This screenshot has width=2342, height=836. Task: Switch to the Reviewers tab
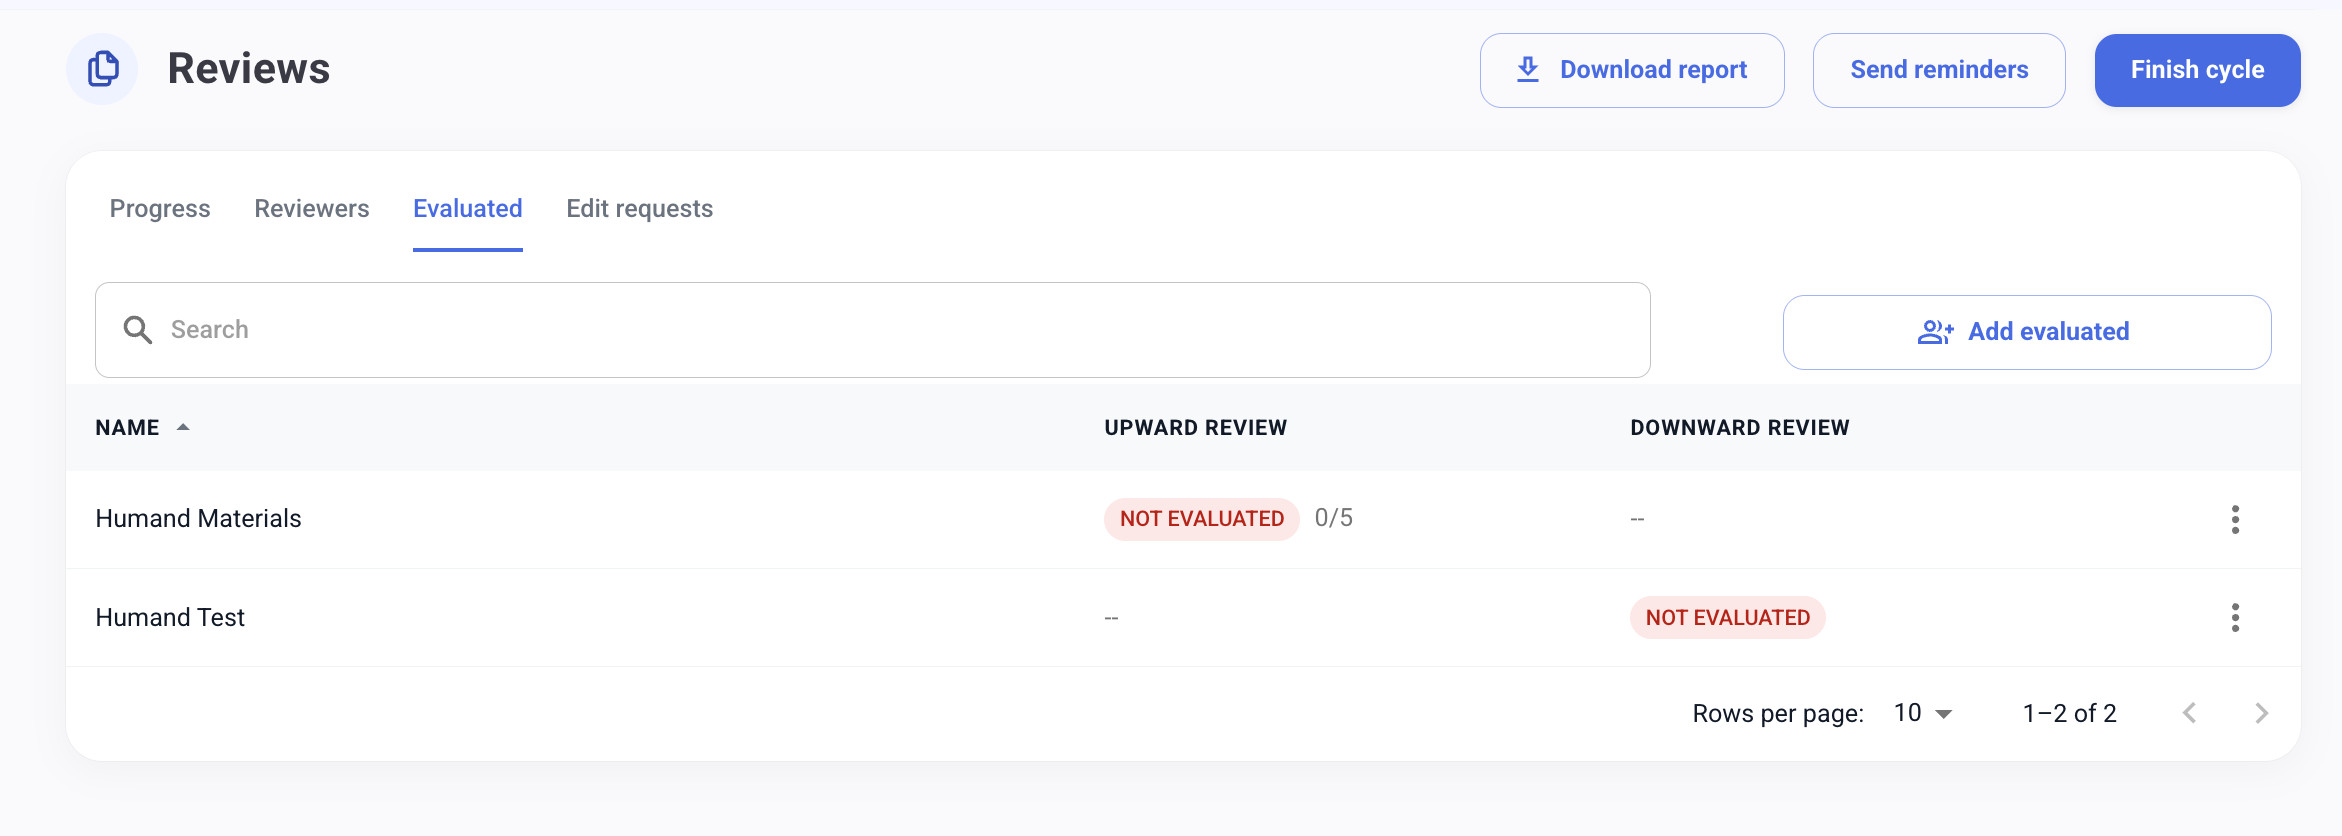pyautogui.click(x=311, y=209)
